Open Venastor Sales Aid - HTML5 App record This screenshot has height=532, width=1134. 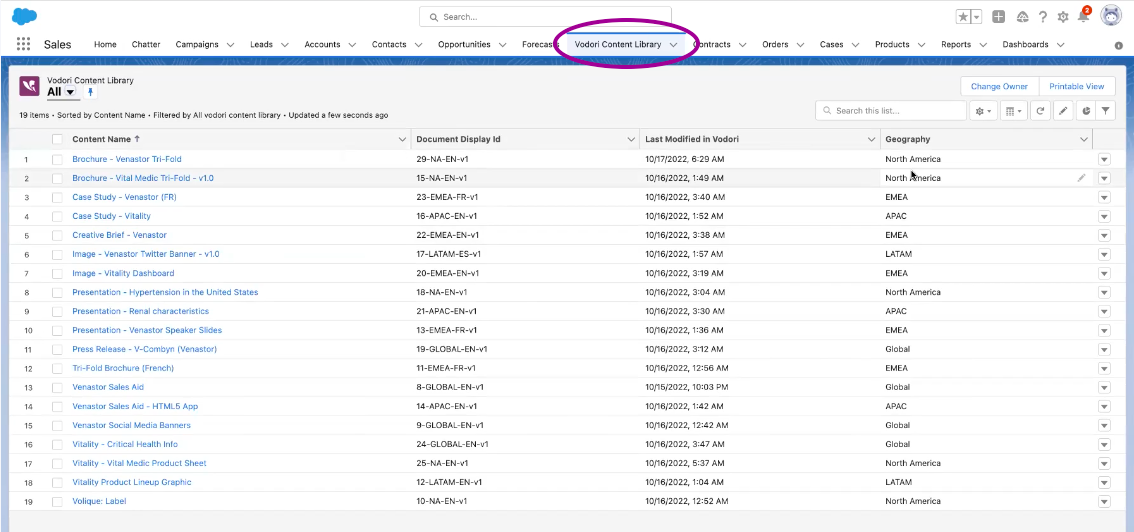pyautogui.click(x=135, y=406)
